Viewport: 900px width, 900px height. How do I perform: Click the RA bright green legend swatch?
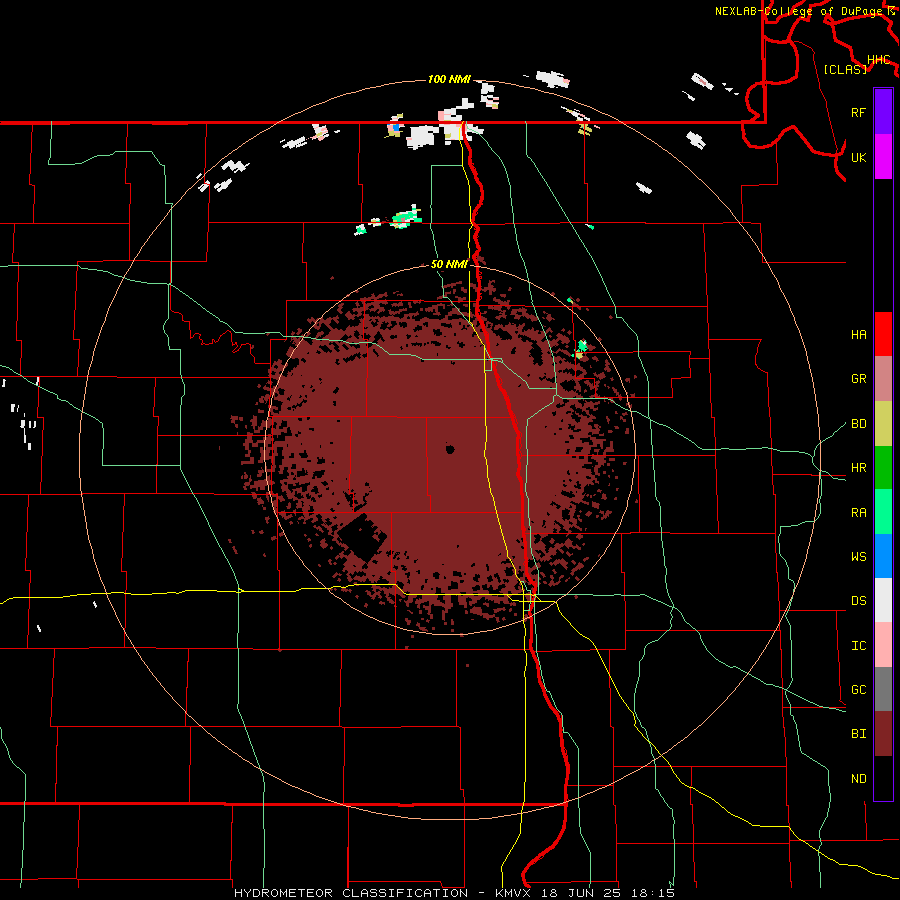pos(883,512)
